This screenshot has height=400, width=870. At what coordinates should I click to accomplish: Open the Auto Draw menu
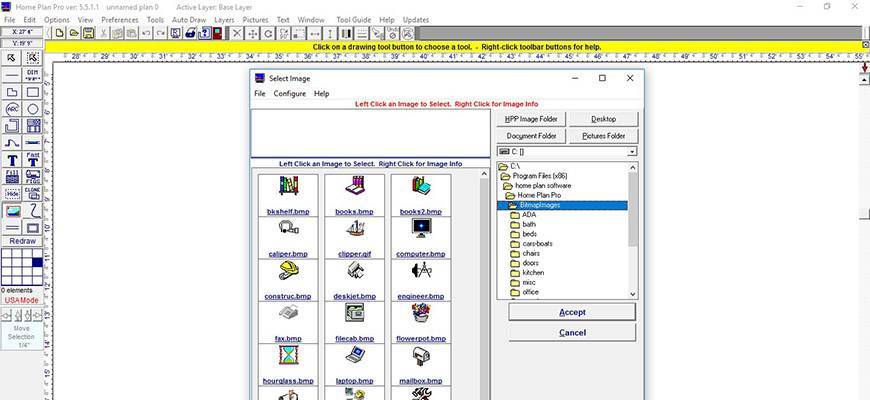tap(189, 19)
